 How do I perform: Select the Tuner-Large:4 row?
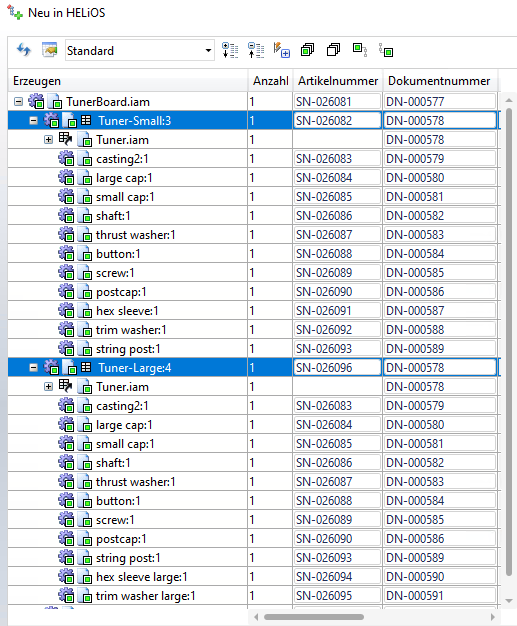pyautogui.click(x=252, y=368)
